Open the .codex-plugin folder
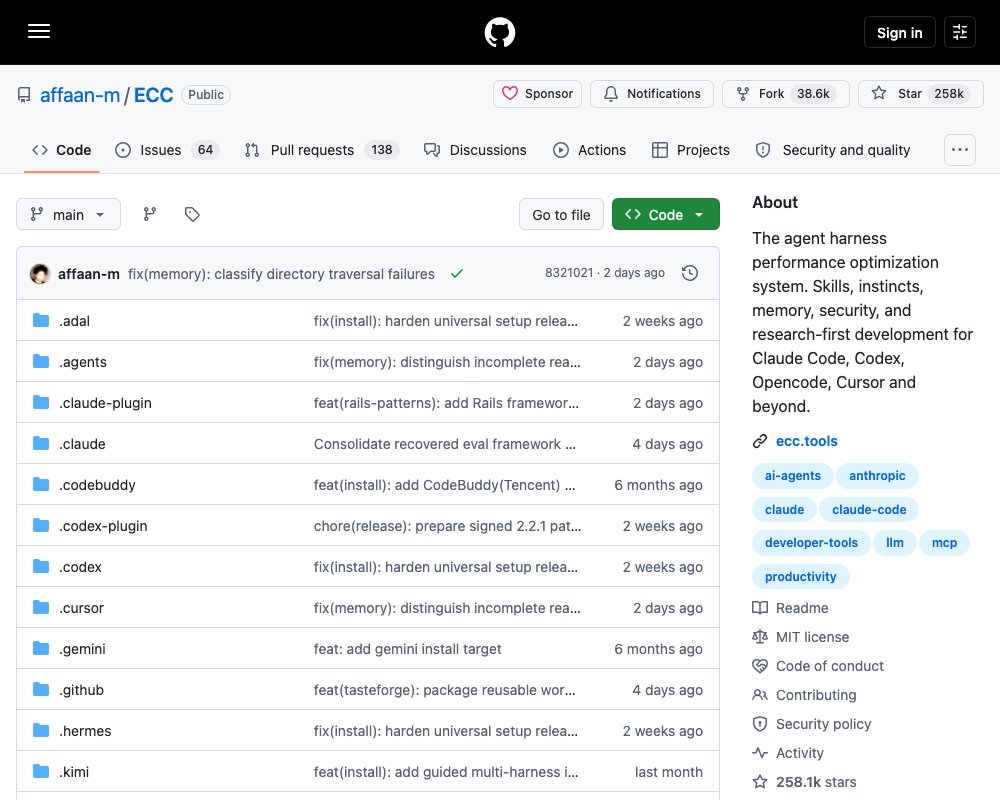1000x800 pixels. click(x=103, y=526)
